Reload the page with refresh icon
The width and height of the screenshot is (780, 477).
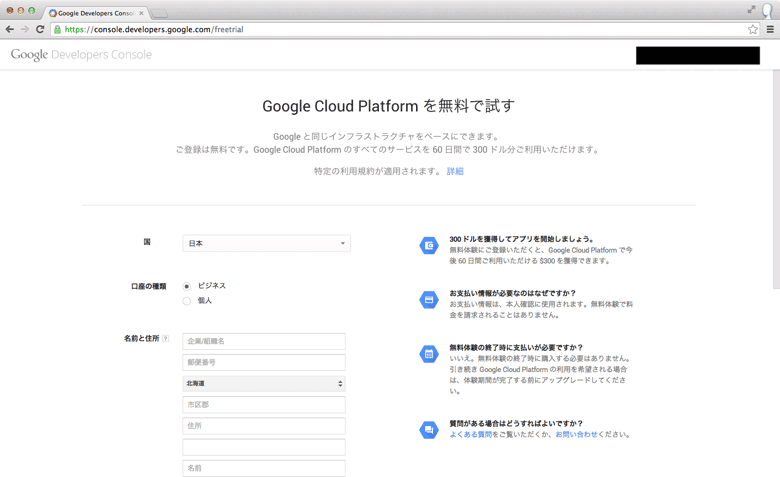40,29
